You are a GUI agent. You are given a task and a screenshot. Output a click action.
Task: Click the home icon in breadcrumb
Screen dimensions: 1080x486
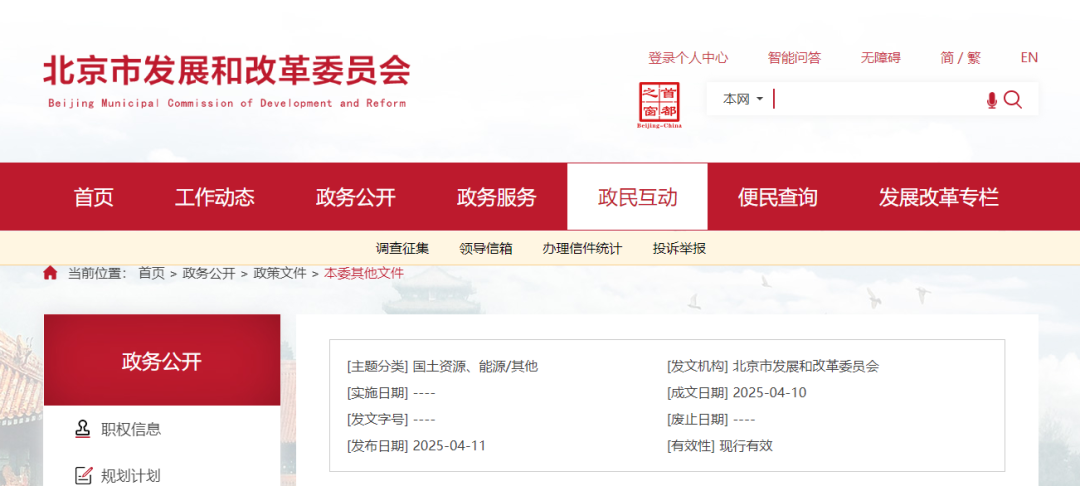coord(50,273)
